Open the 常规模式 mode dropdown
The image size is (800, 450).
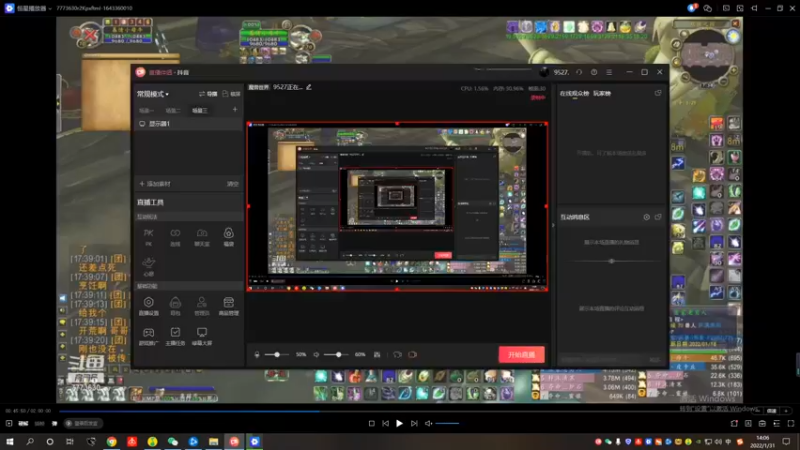coord(153,94)
